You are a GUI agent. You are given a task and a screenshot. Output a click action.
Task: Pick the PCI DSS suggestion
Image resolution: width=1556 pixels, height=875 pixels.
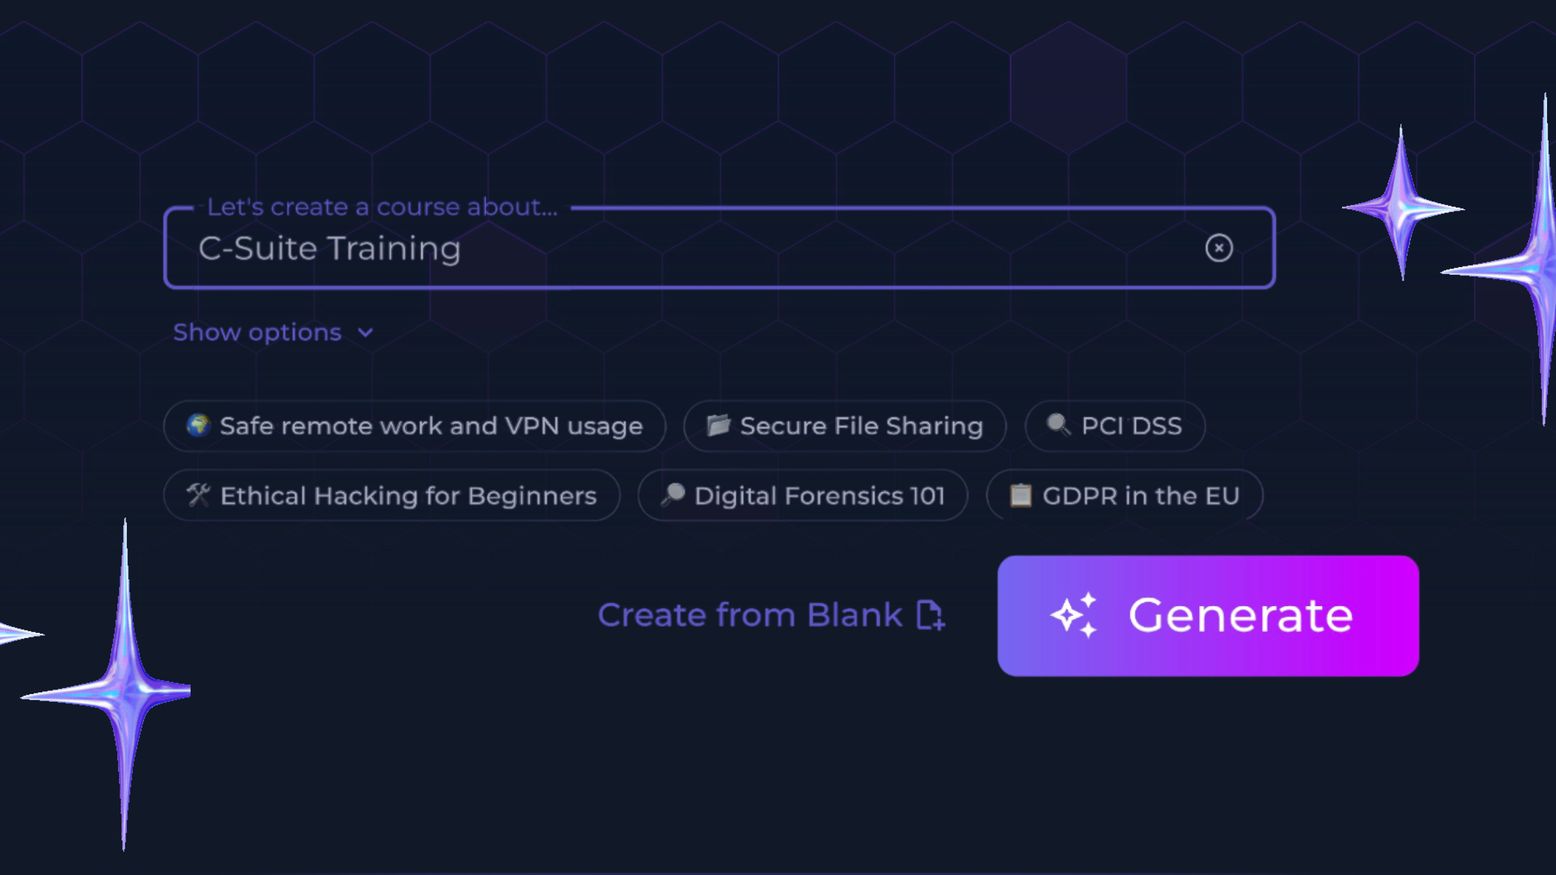pos(1114,426)
